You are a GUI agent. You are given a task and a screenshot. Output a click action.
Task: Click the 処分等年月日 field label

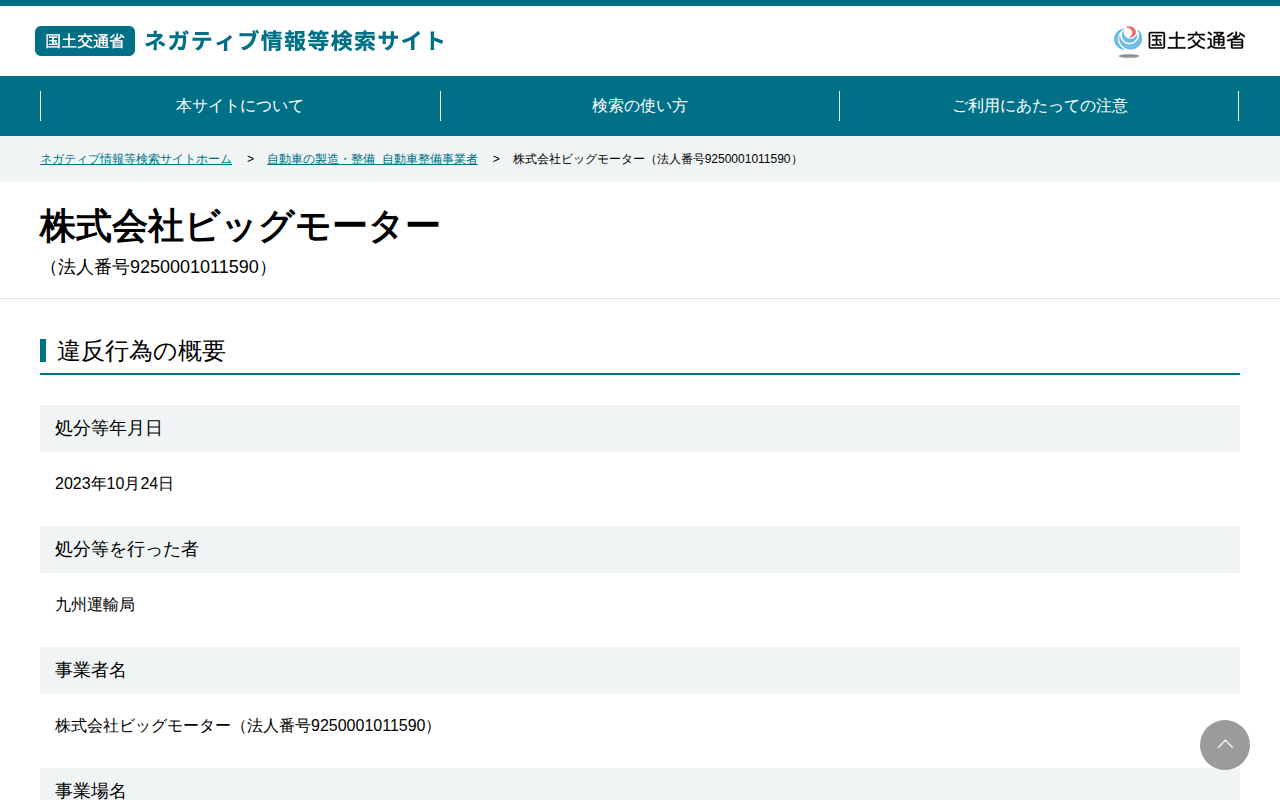(108, 428)
